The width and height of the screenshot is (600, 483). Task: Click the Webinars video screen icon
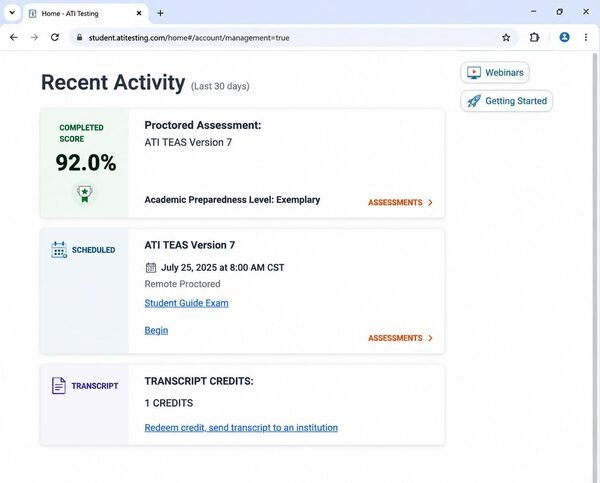(474, 72)
